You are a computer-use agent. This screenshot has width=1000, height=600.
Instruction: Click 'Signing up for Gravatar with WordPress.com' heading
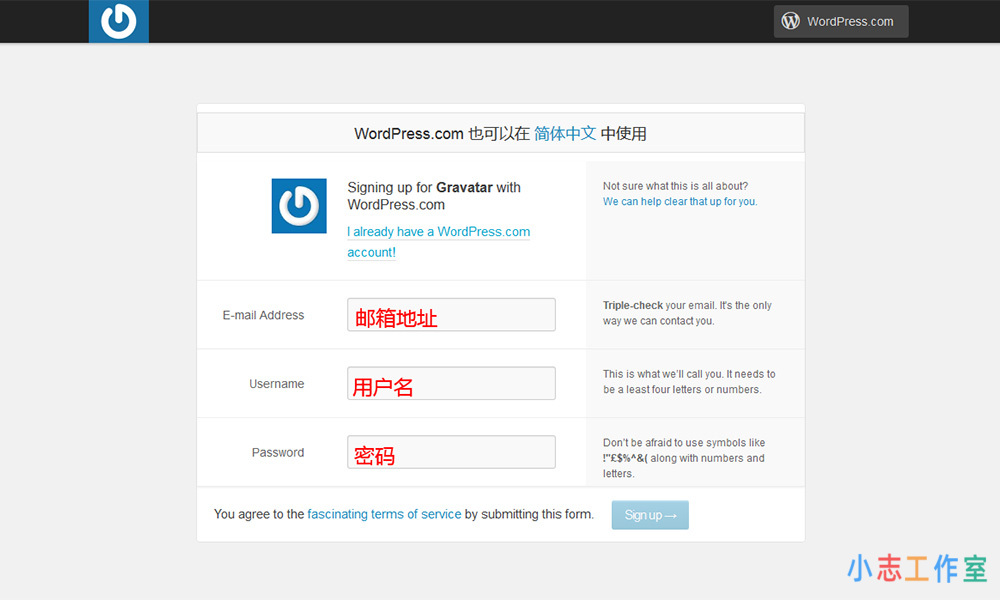tap(434, 196)
